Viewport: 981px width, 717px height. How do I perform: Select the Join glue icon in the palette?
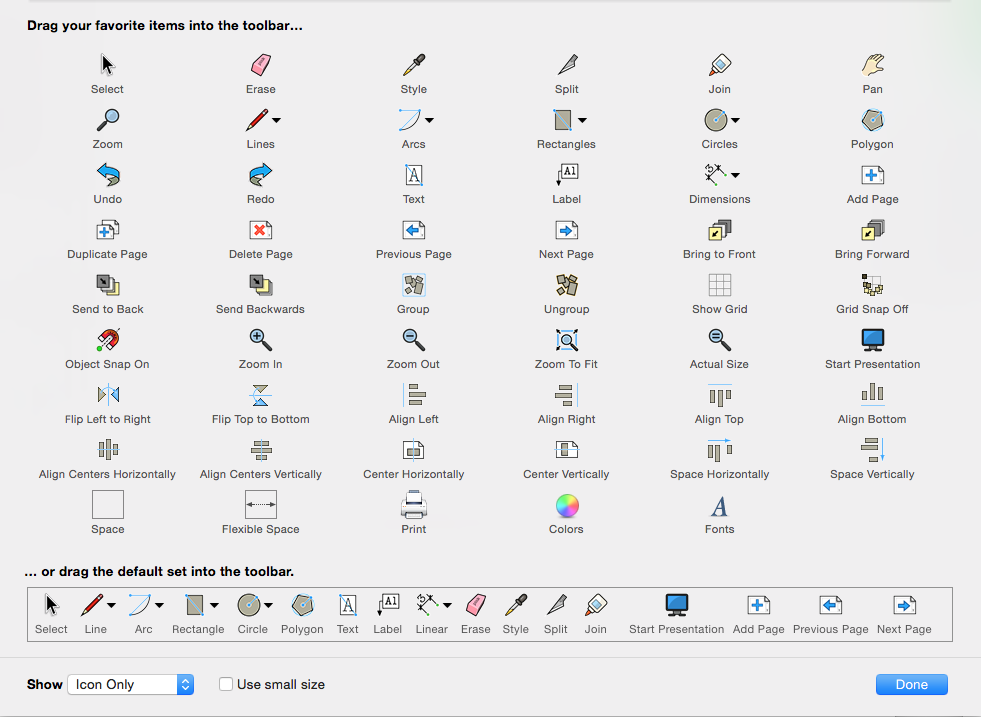[719, 66]
